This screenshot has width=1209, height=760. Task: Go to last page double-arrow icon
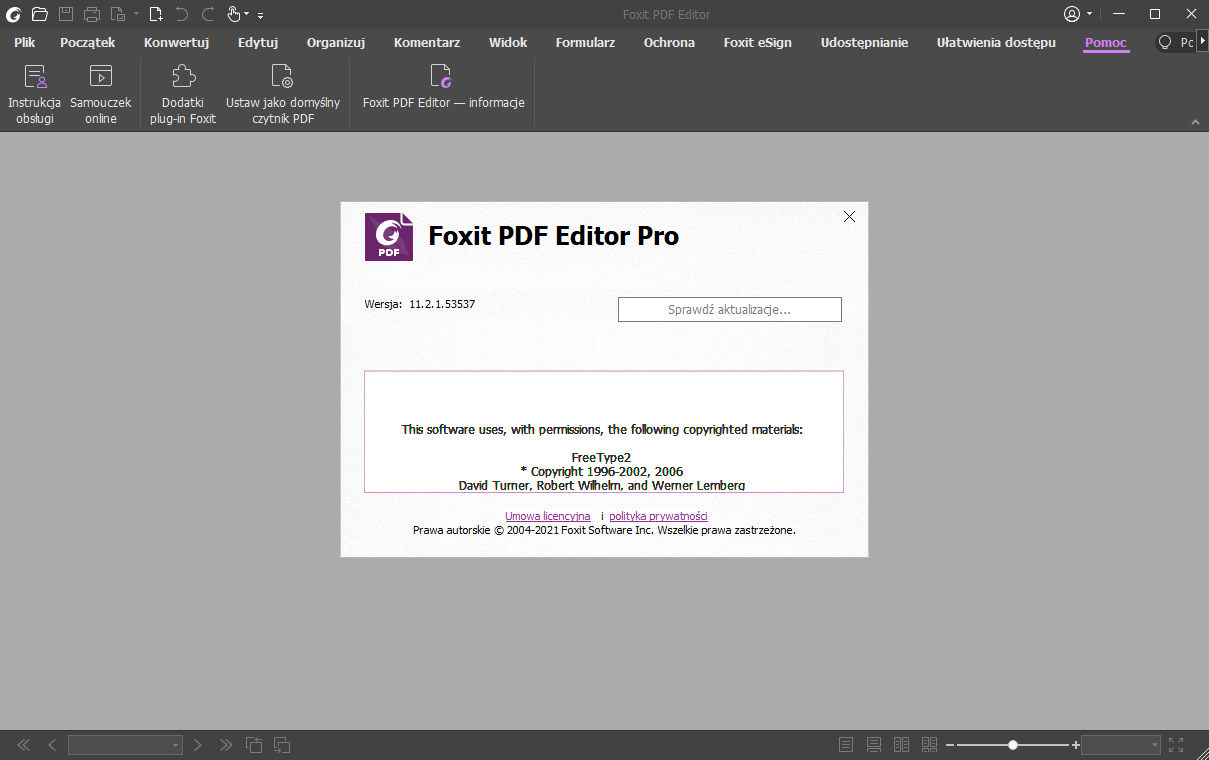coord(226,745)
